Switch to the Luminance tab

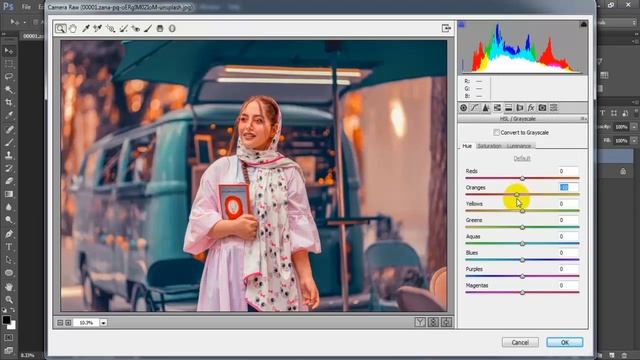click(519, 146)
